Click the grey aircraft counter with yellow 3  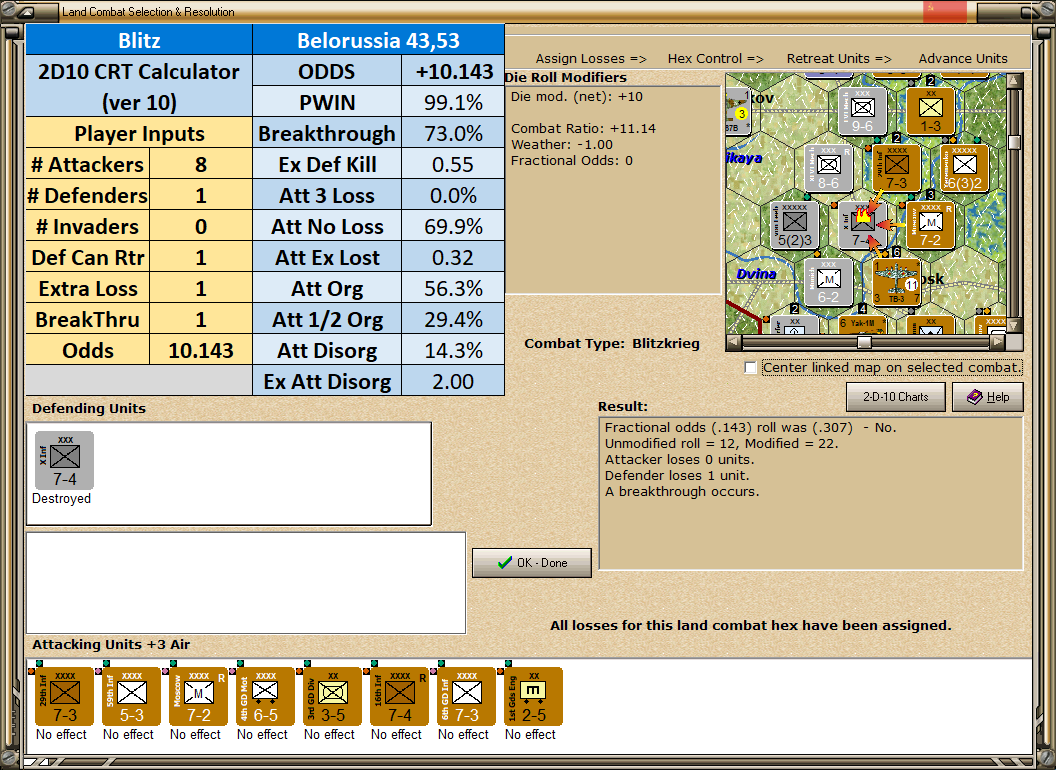[738, 111]
